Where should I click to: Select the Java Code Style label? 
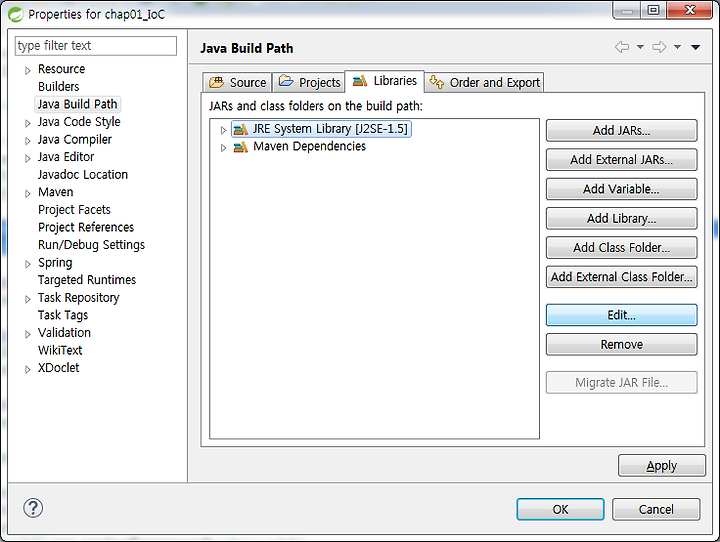[x=79, y=122]
